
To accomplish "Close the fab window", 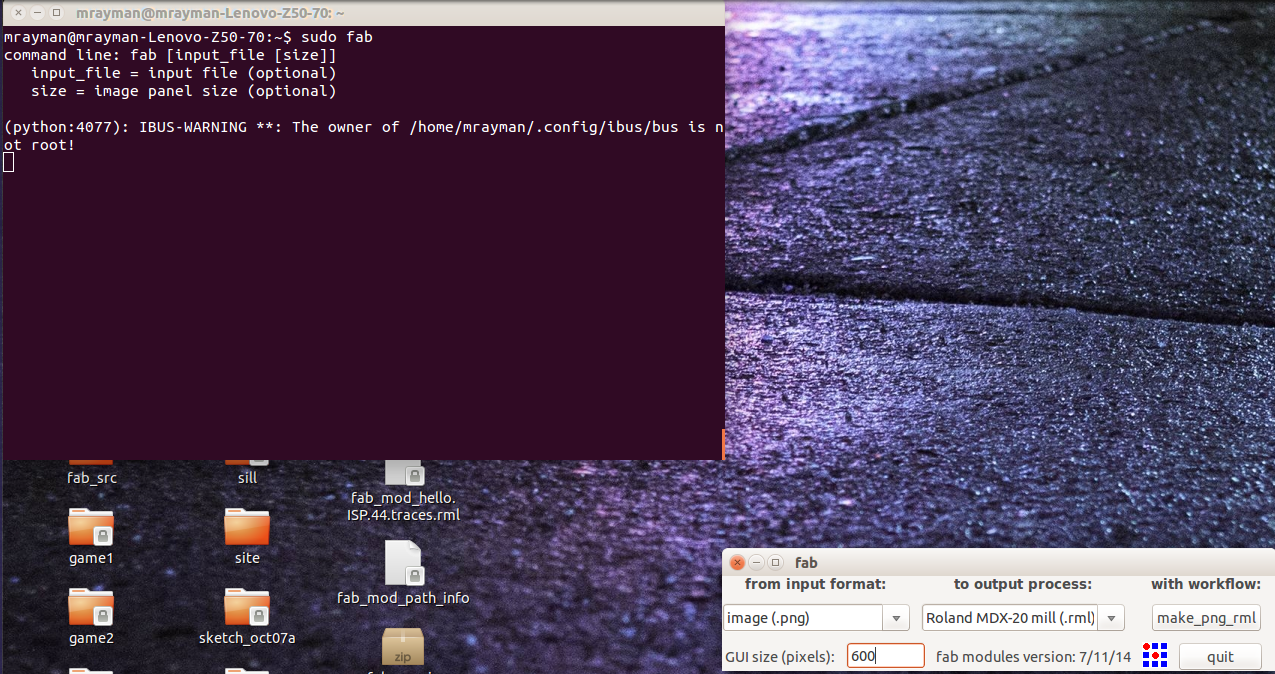I will (737, 563).
